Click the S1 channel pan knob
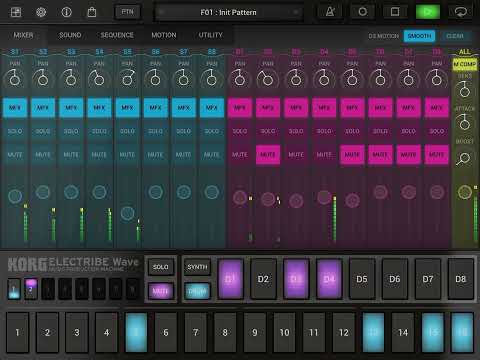 [14, 79]
